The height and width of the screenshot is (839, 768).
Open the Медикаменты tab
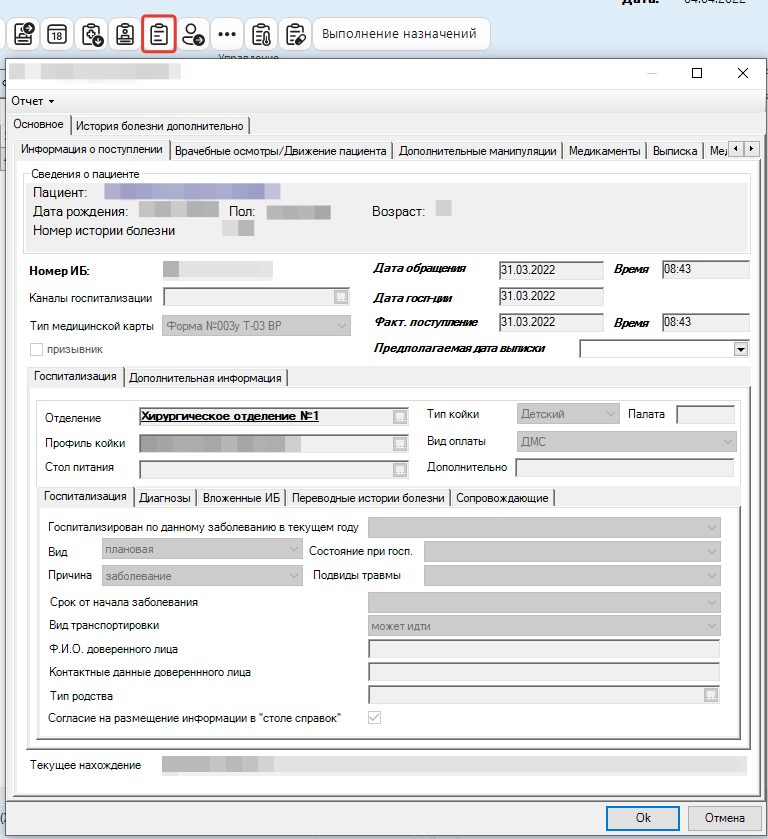(x=604, y=151)
